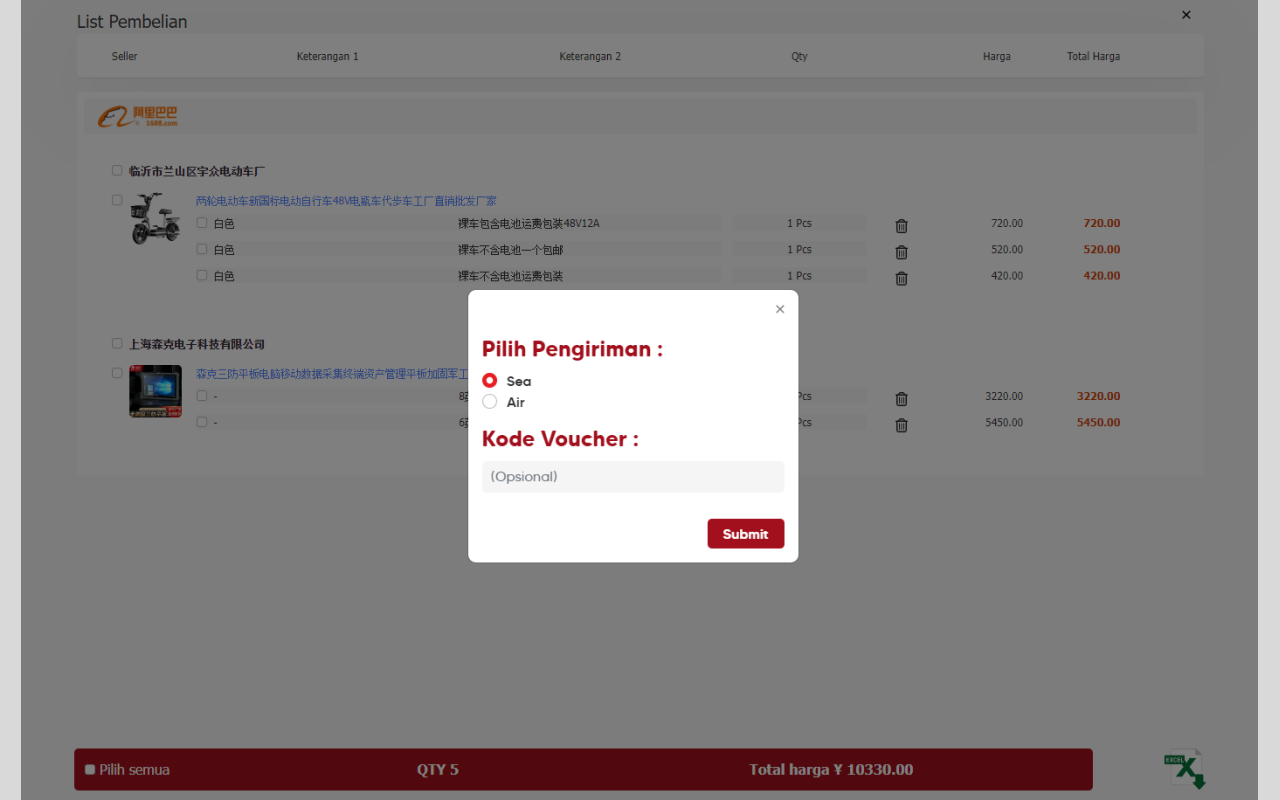1280x800 pixels.
Task: Select Sea as shipping method
Action: [x=489, y=380]
